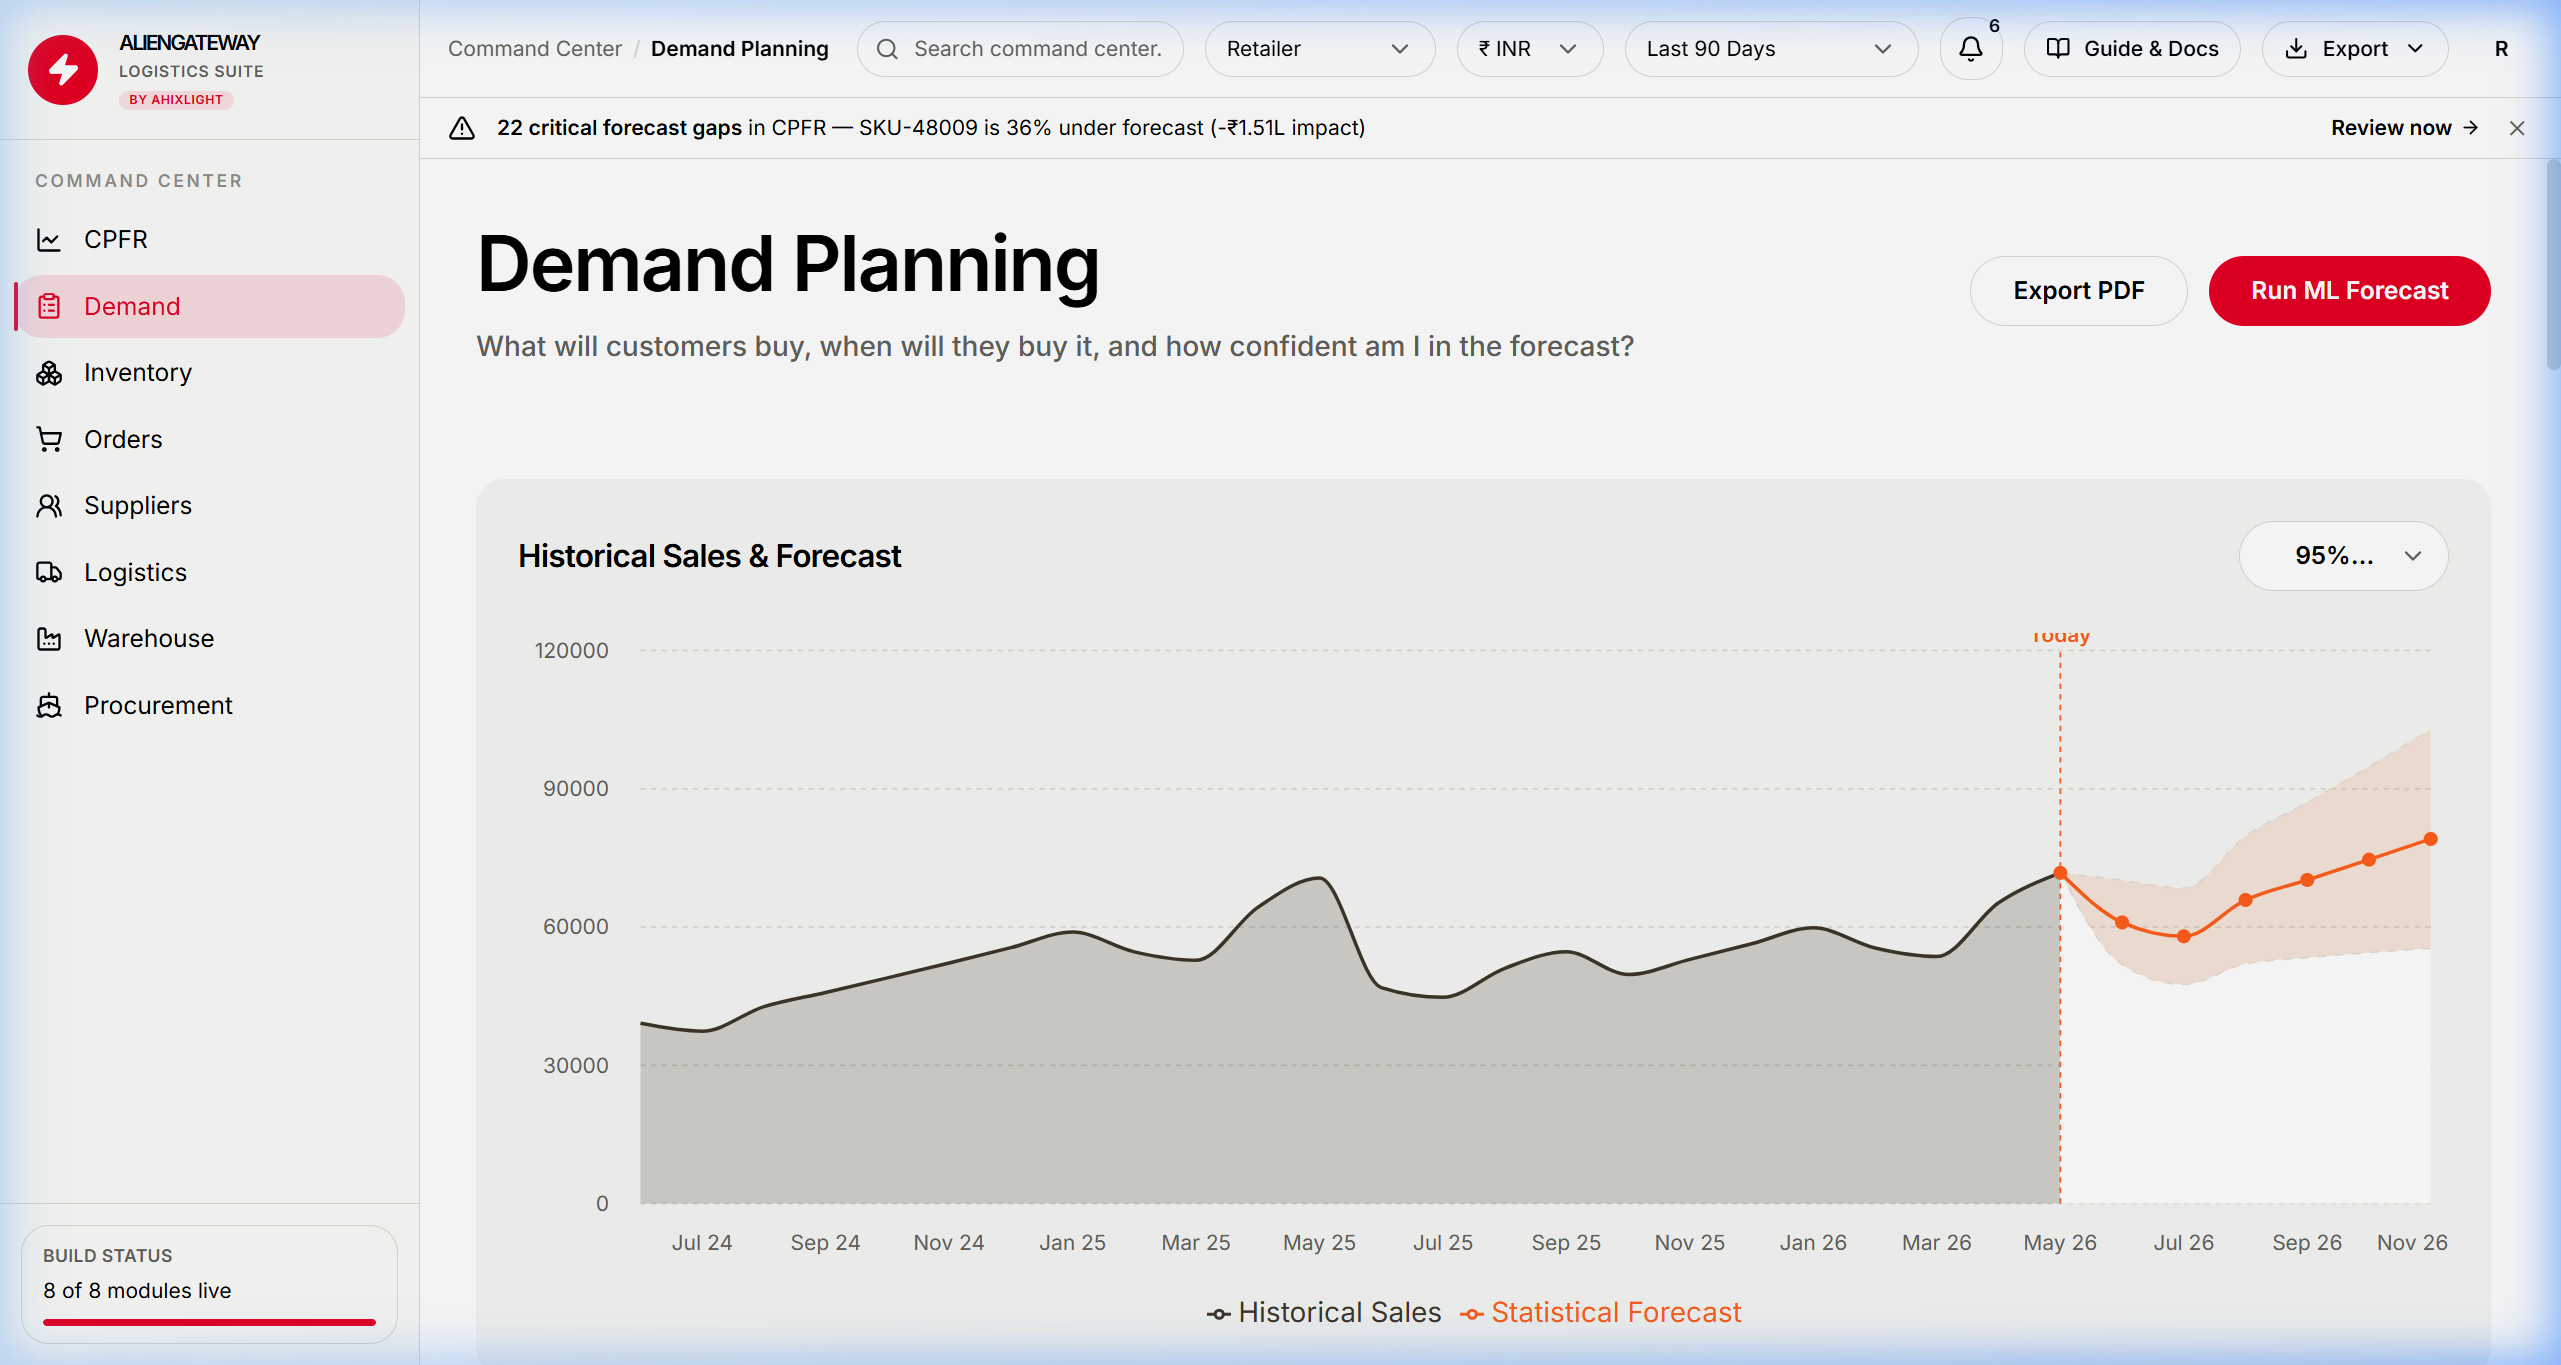Go to CPFR module
The image size is (2561, 1365).
coord(210,240)
